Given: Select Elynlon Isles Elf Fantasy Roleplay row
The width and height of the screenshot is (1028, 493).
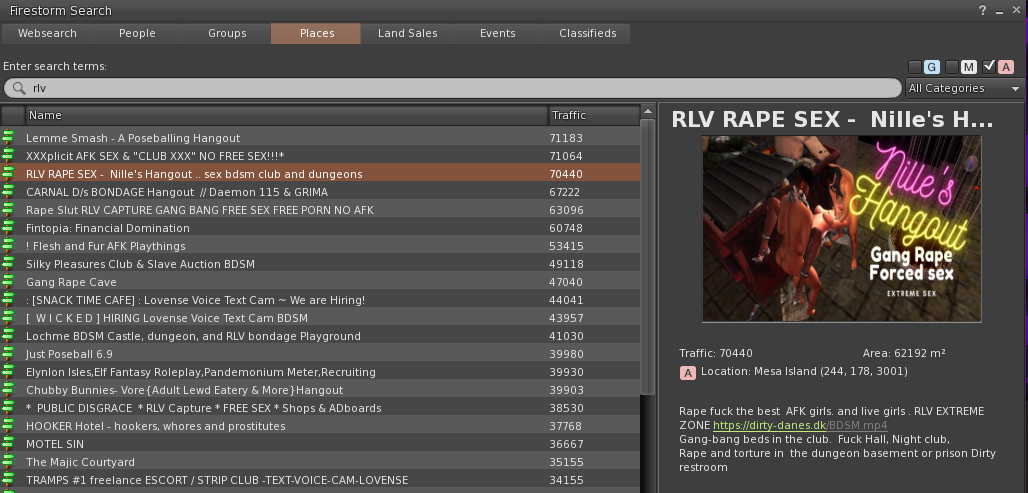Looking at the screenshot, I should [x=320, y=372].
